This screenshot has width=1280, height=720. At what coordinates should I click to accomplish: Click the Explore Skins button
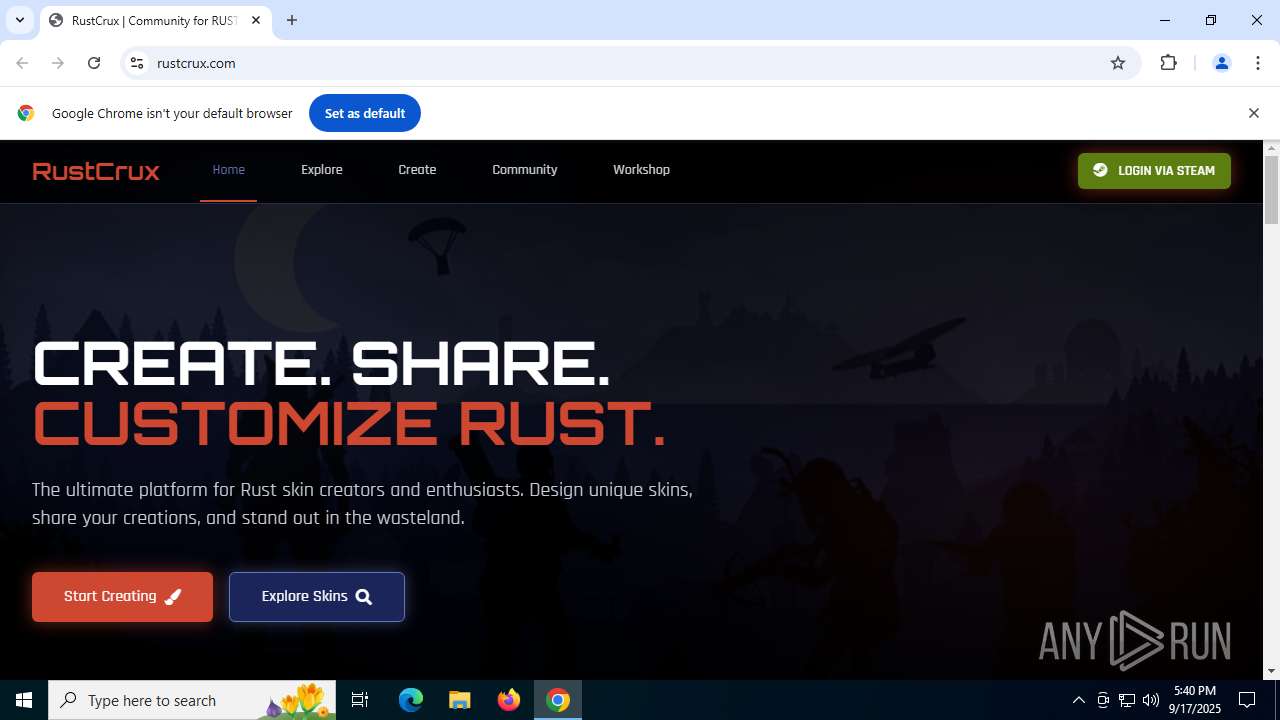317,597
